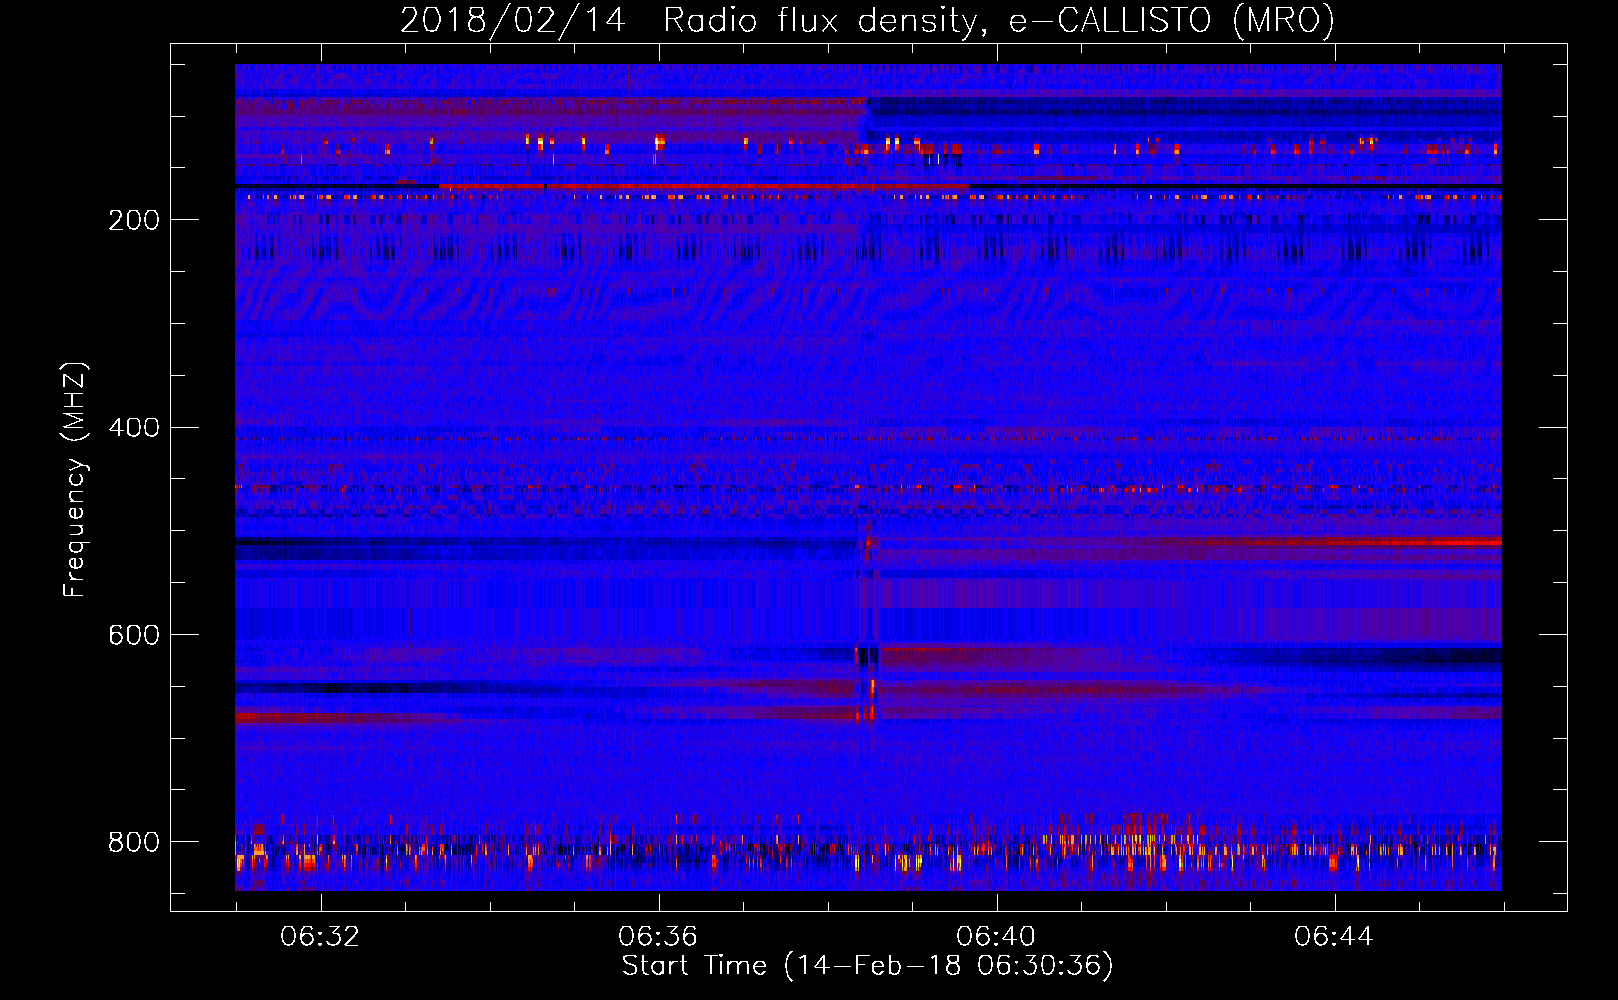
Task: Click the 600 frequency tick label
Action: 134,636
